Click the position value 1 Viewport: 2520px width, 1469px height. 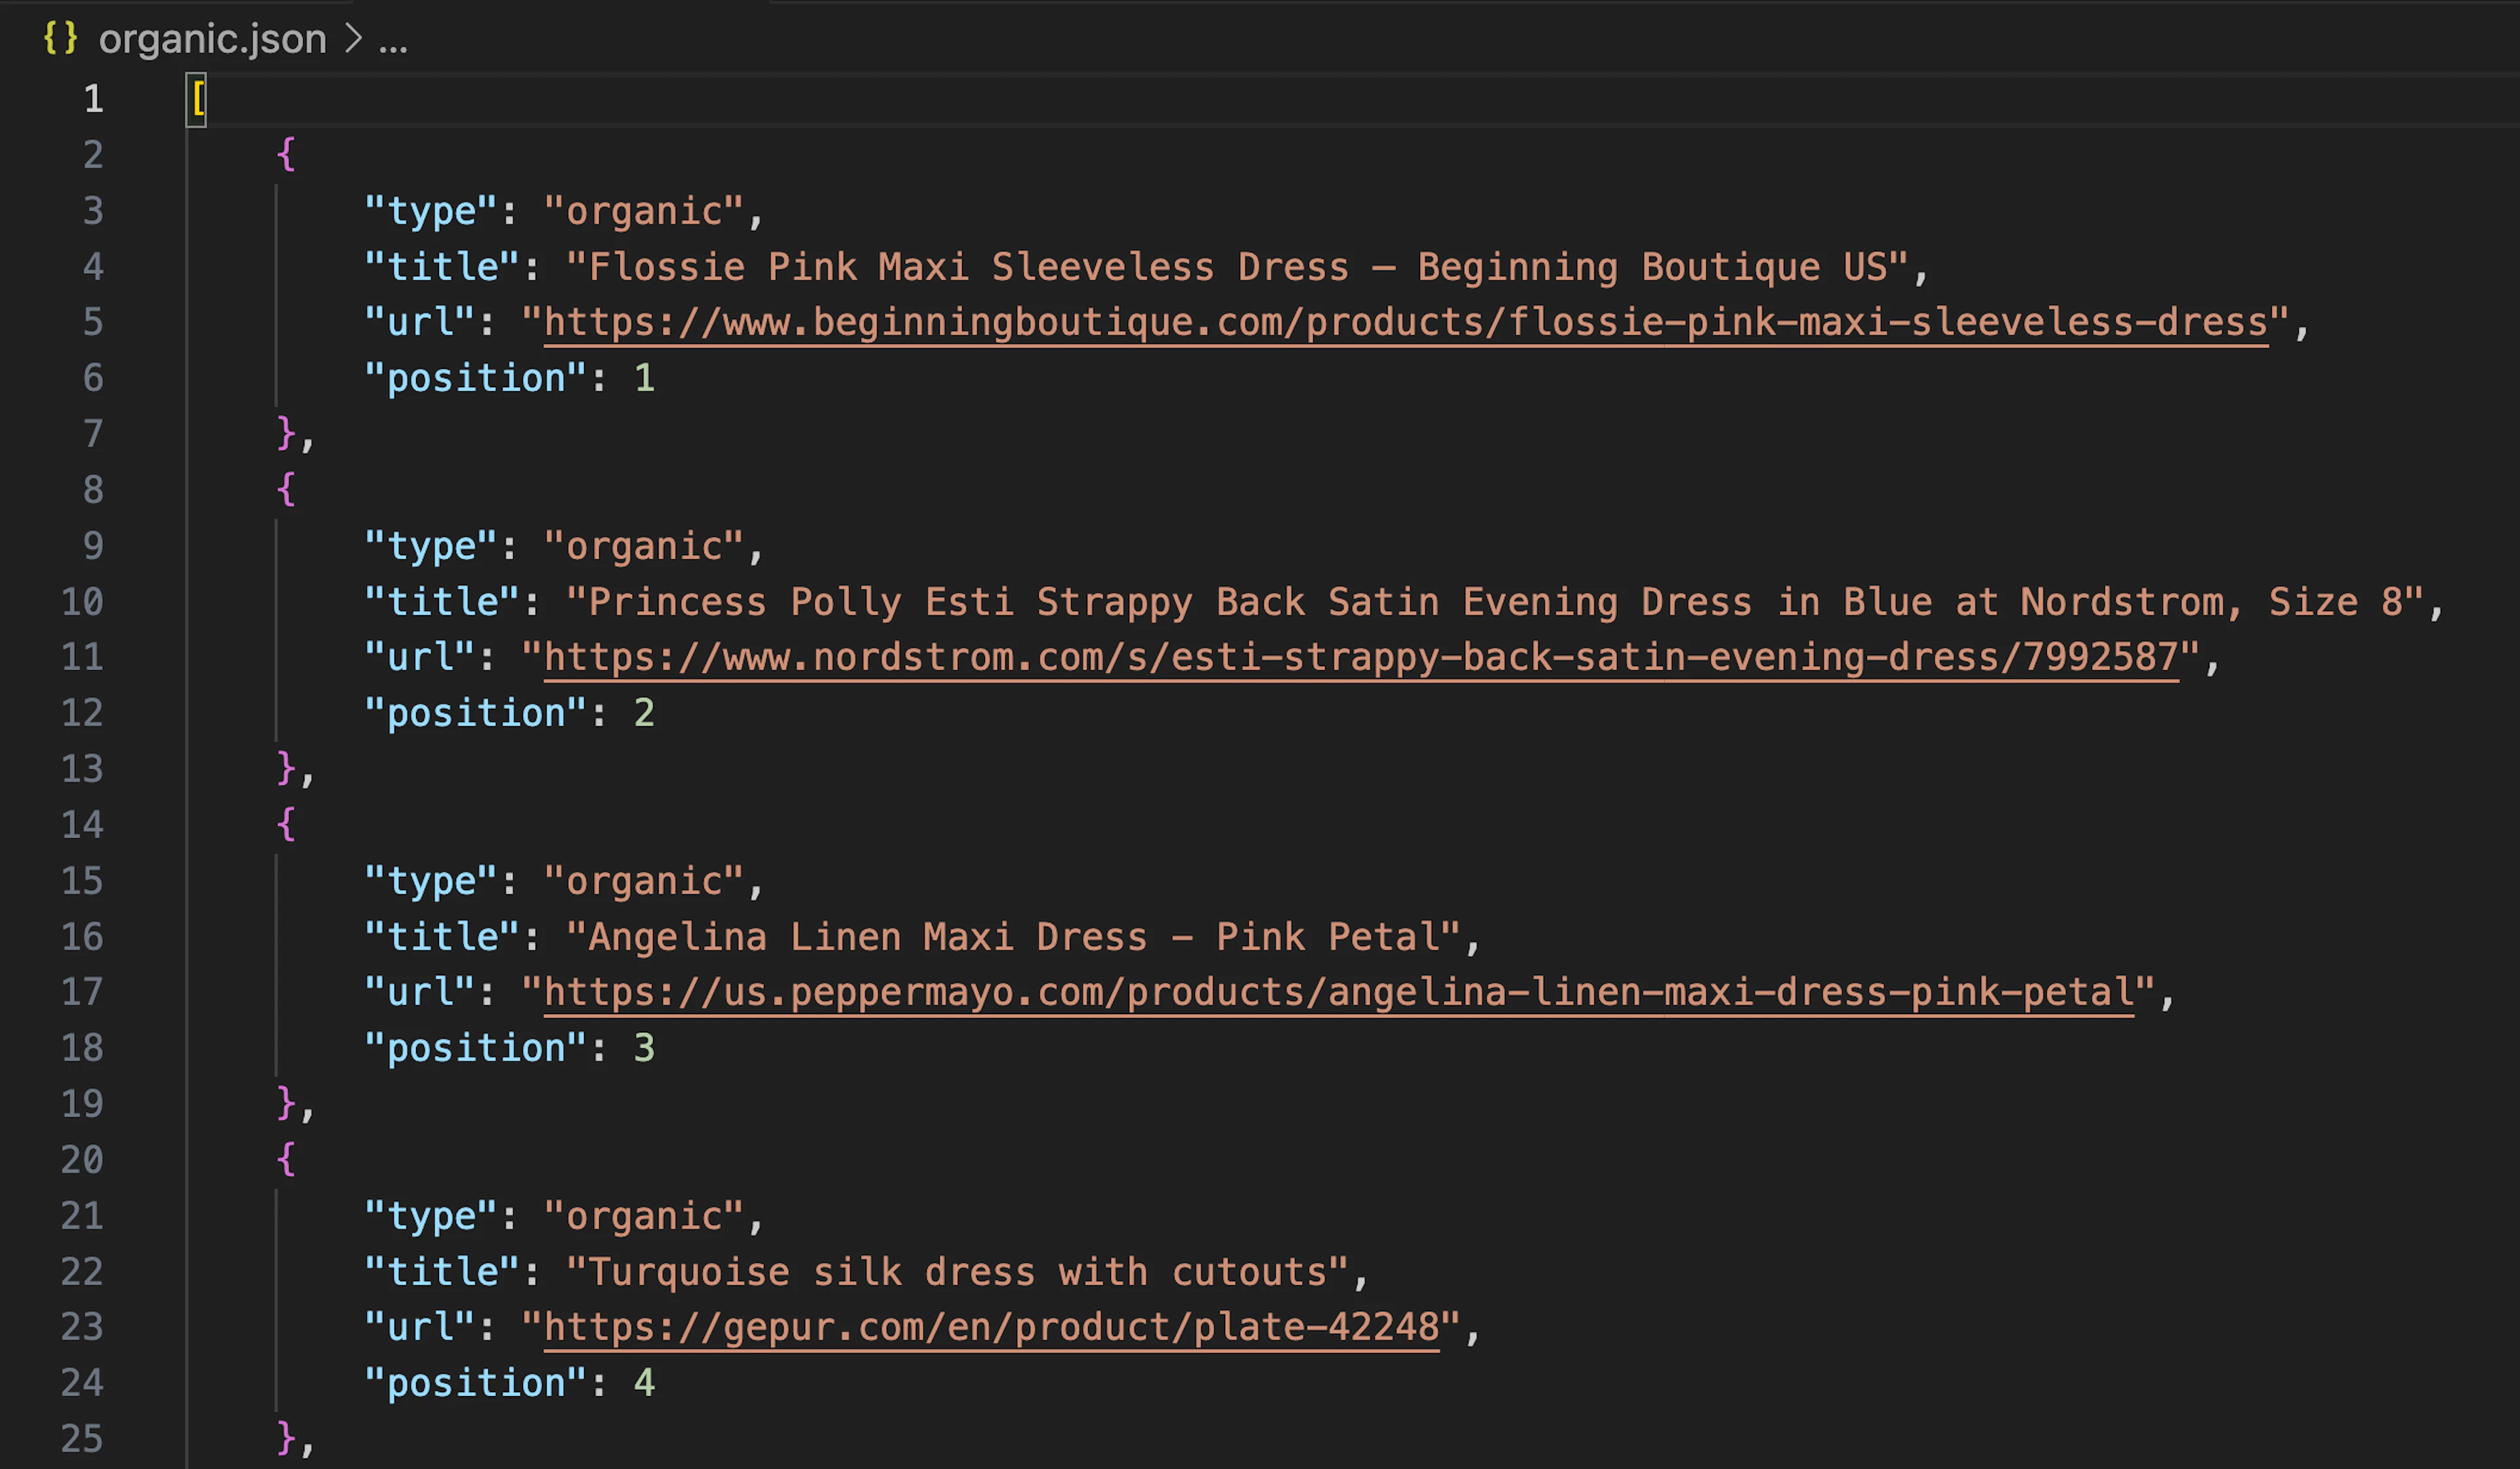tap(644, 378)
